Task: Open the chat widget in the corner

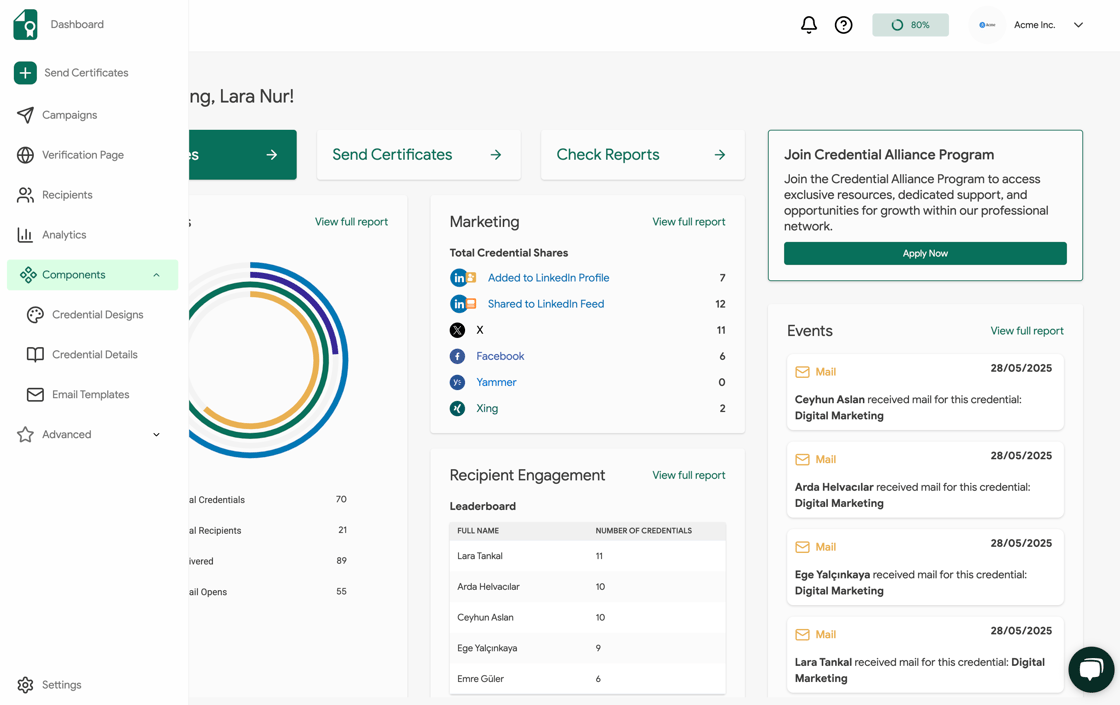Action: click(1091, 669)
